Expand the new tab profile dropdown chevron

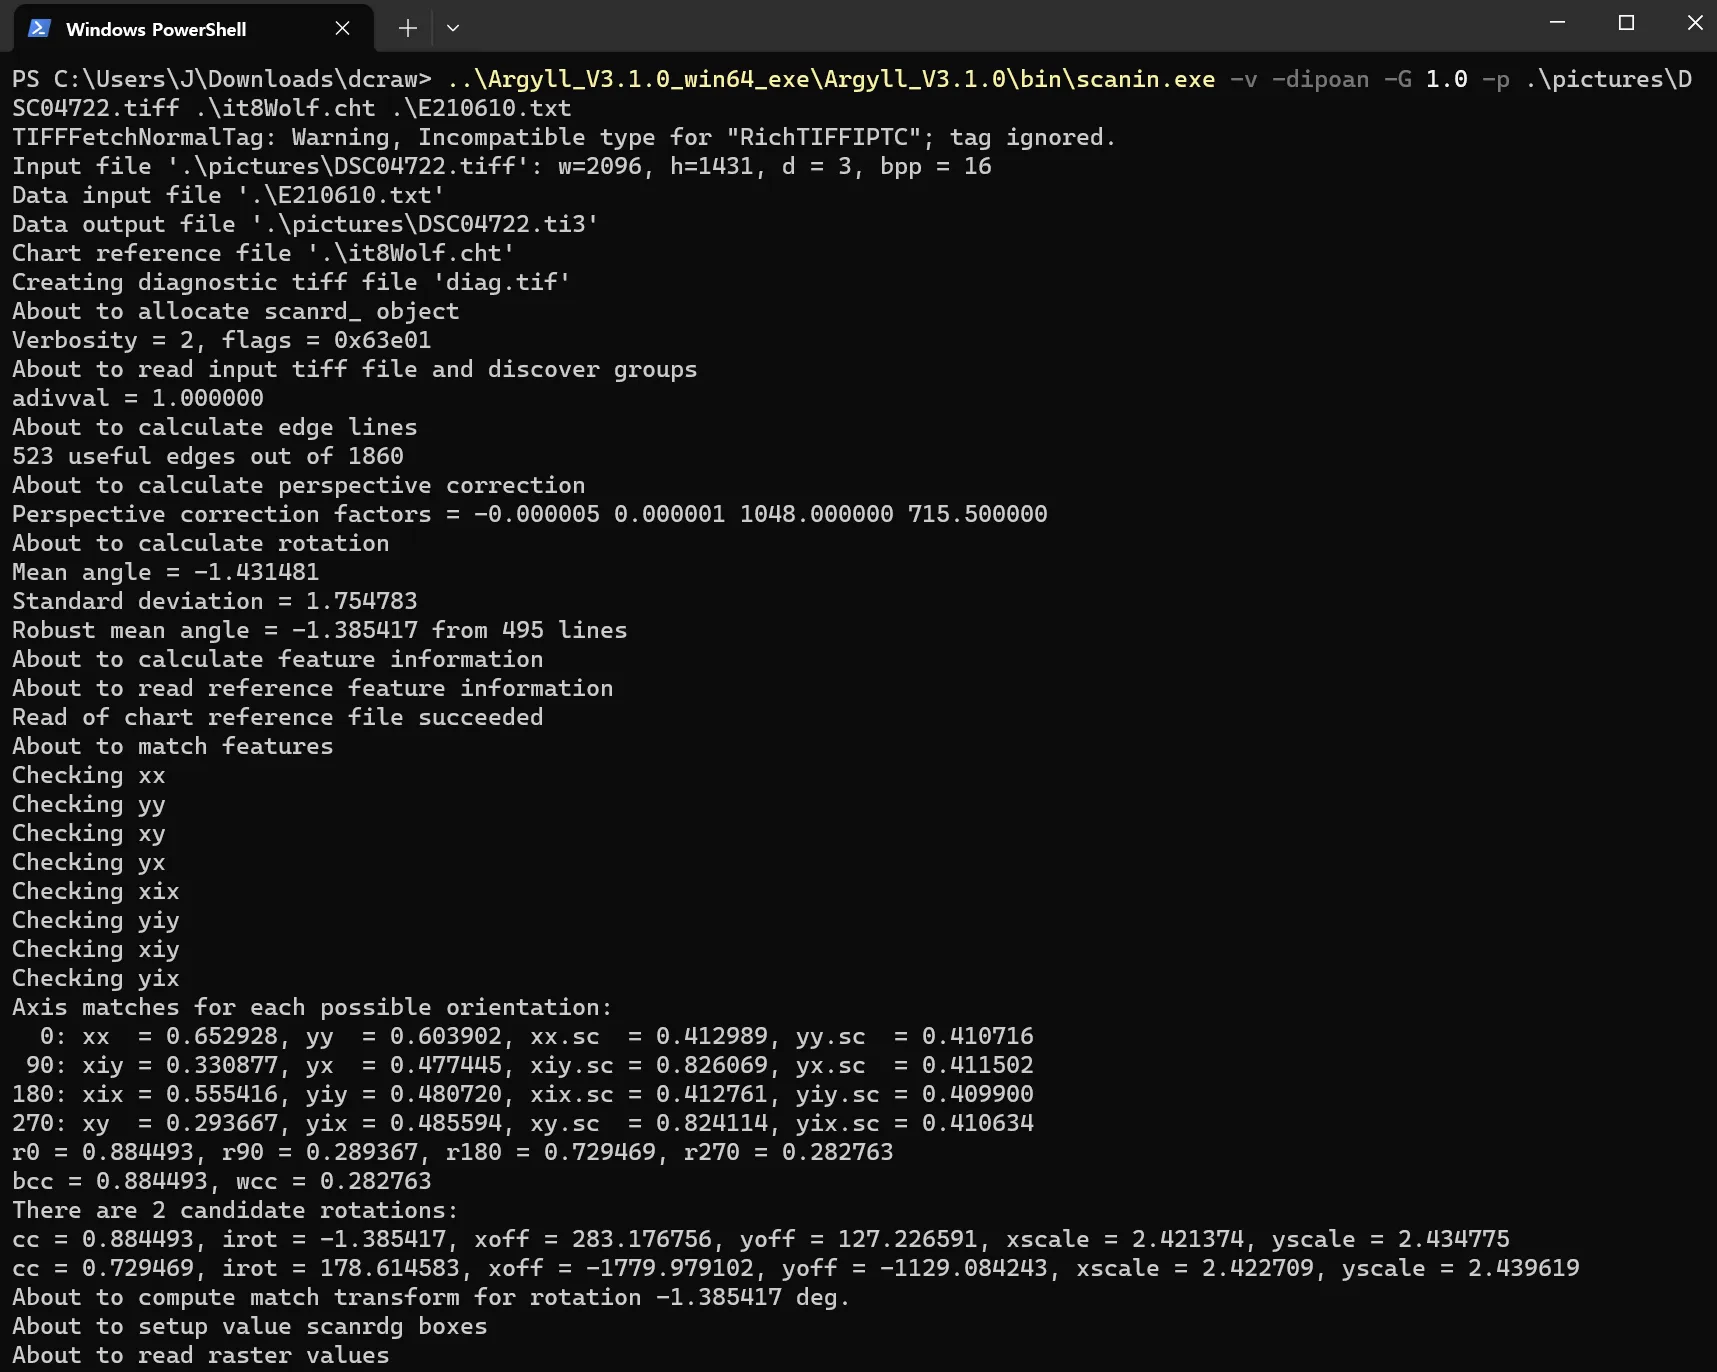tap(453, 28)
